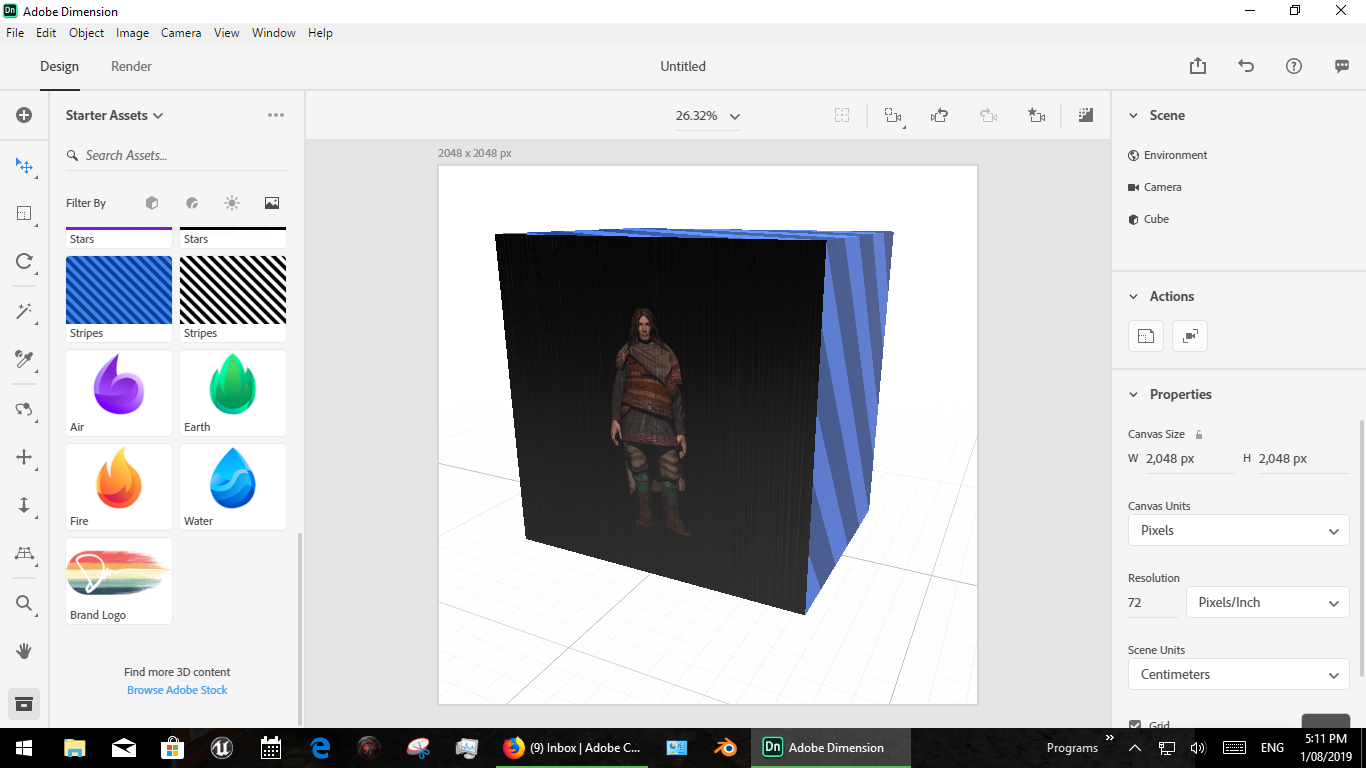Screen dimensions: 1366x768
Task: Switch to the Render tab
Action: [x=131, y=66]
